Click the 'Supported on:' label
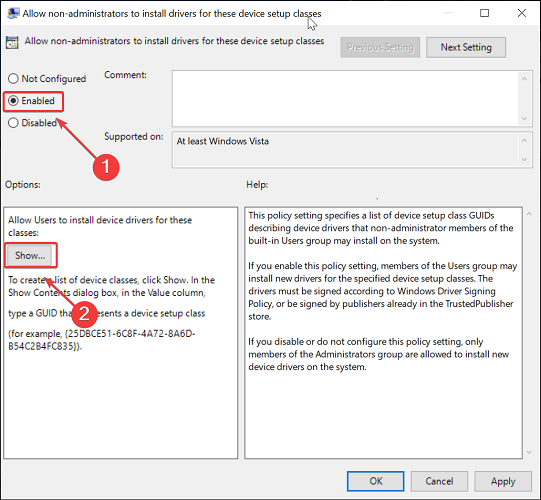The image size is (541, 500). tap(134, 137)
